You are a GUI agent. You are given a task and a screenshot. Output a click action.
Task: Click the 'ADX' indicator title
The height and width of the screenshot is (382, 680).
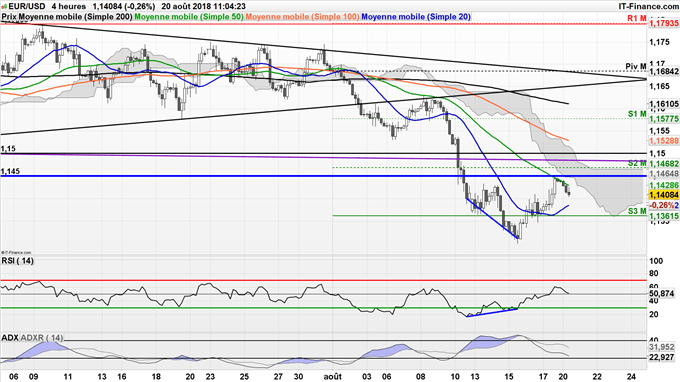coord(10,337)
